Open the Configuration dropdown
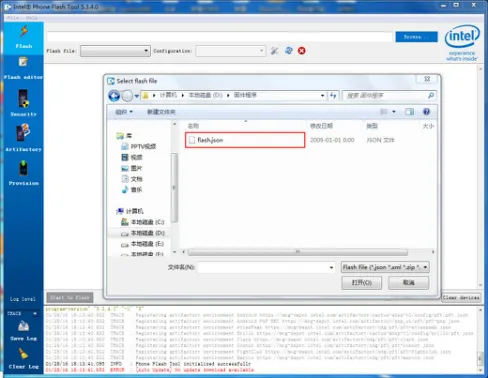488x378 pixels. (x=231, y=51)
